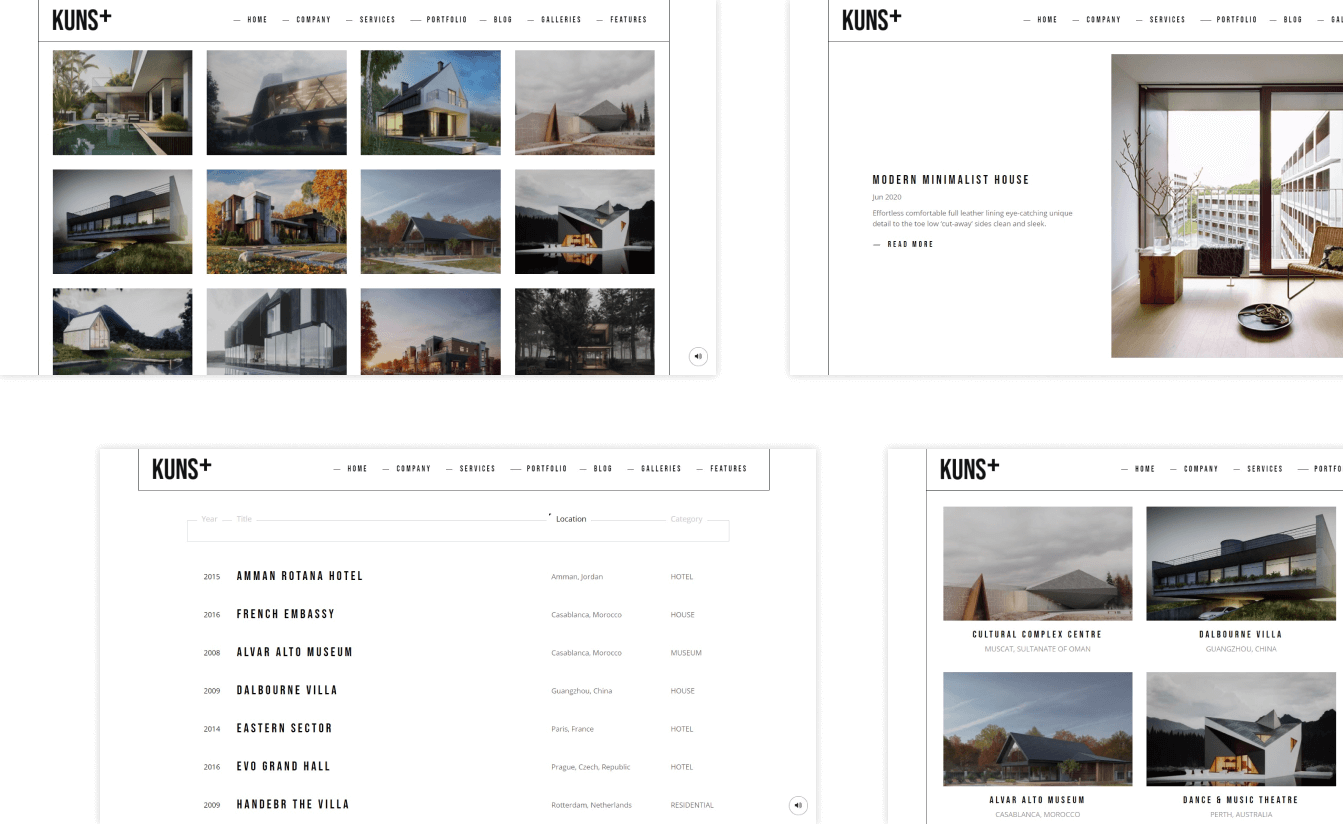
Task: Open Features menu in the image grid page
Action: (x=628, y=20)
